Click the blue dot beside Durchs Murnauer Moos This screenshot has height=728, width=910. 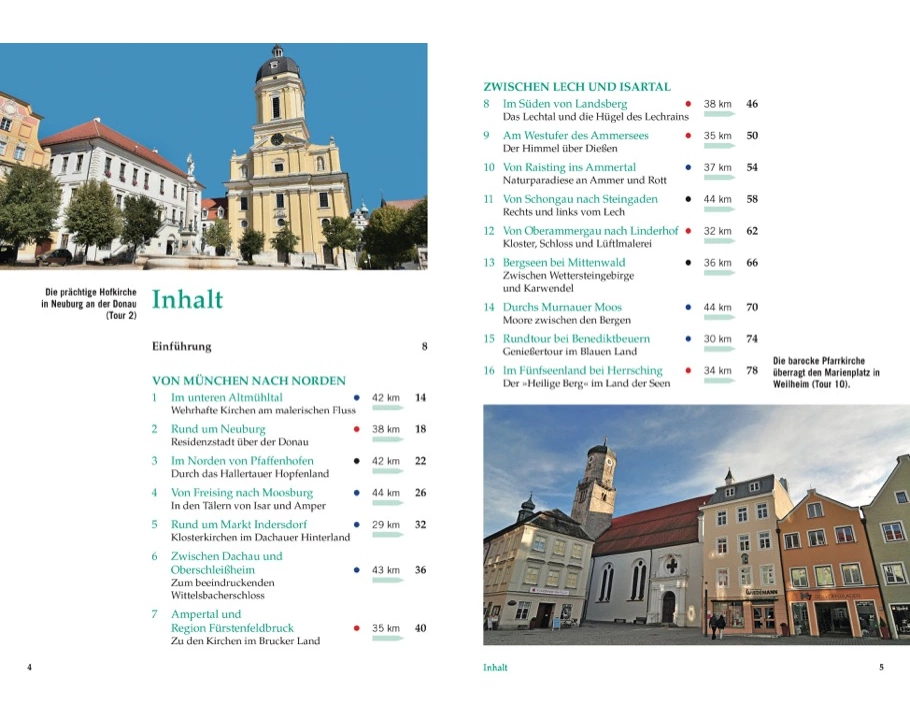tap(688, 307)
